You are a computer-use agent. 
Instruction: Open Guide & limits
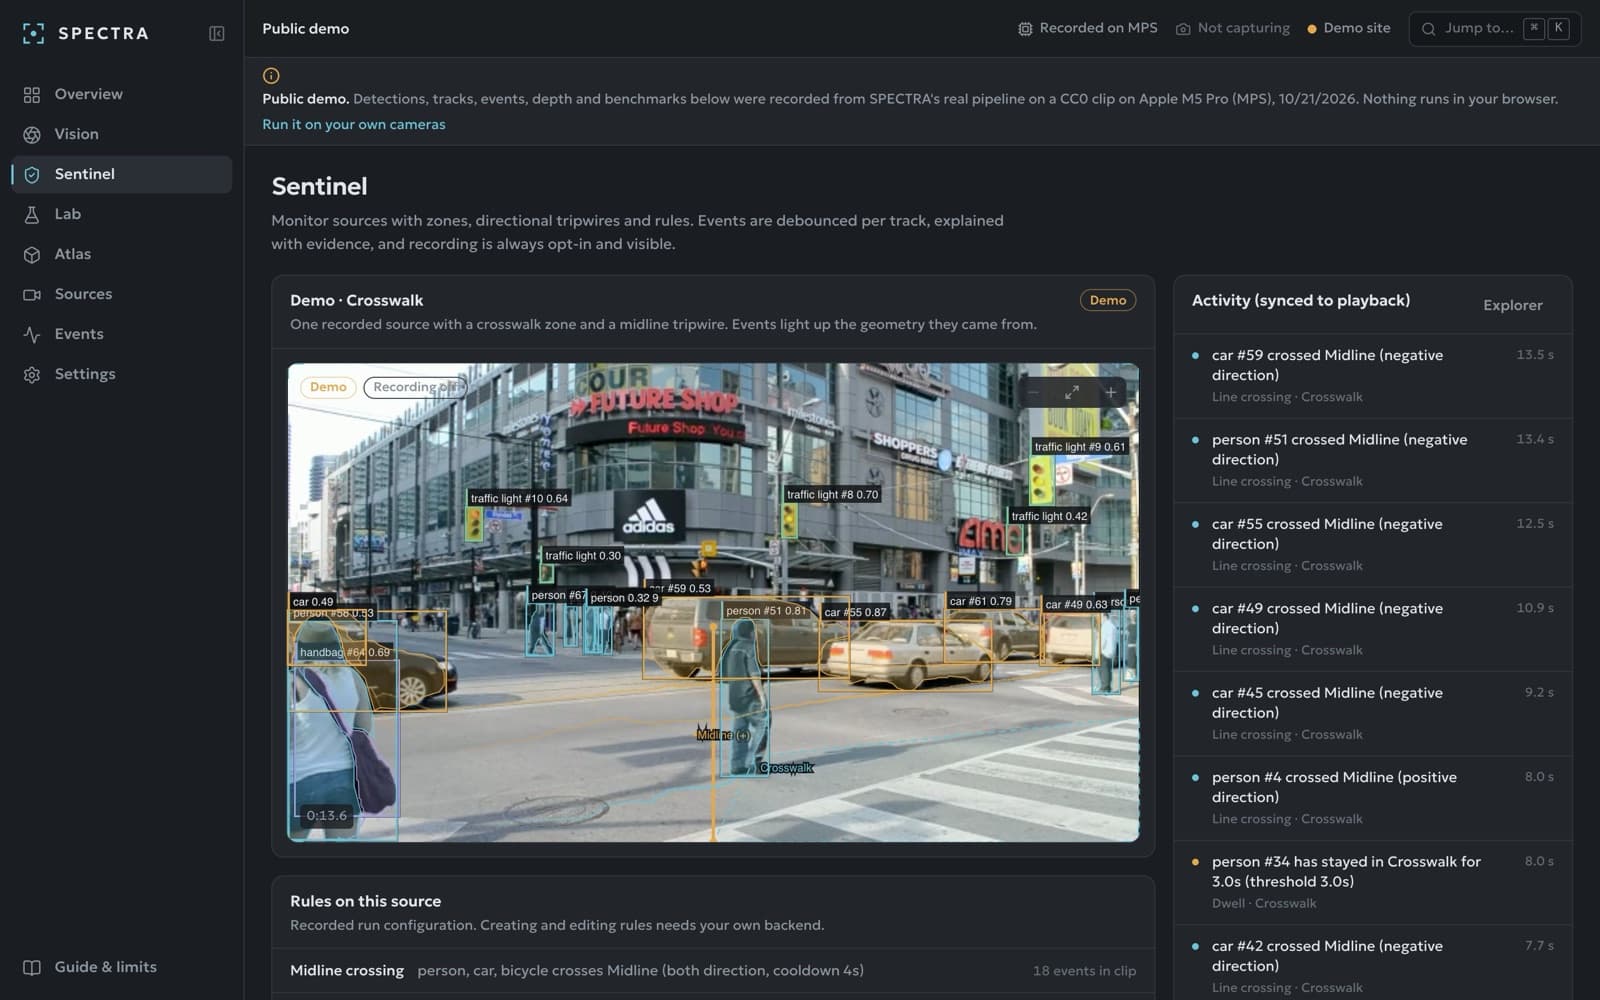tap(122, 967)
